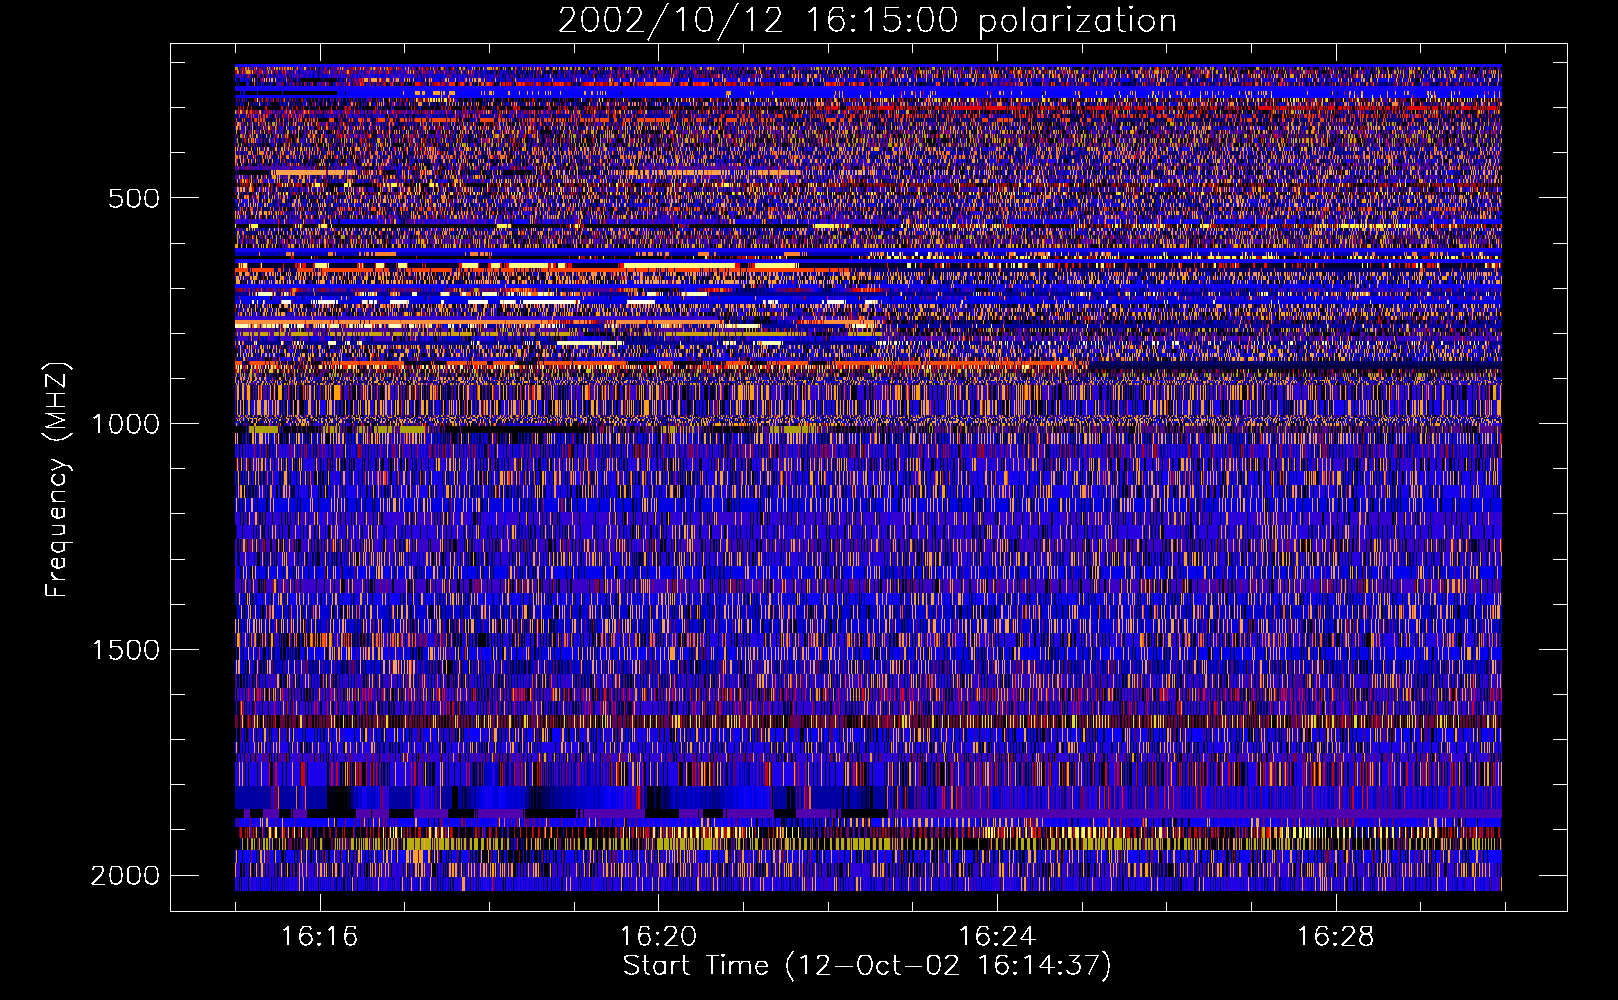Click the 500 frequency tick label

click(x=134, y=198)
